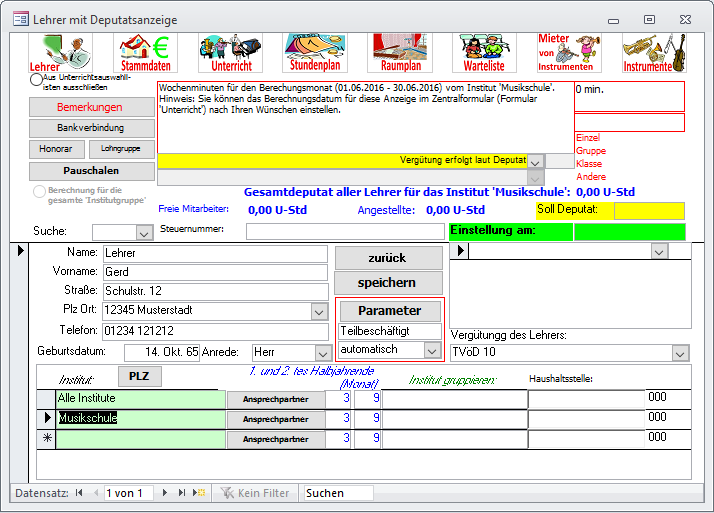
Task: Expand the Anrede 'Herr' dropdown
Action: click(x=322, y=353)
